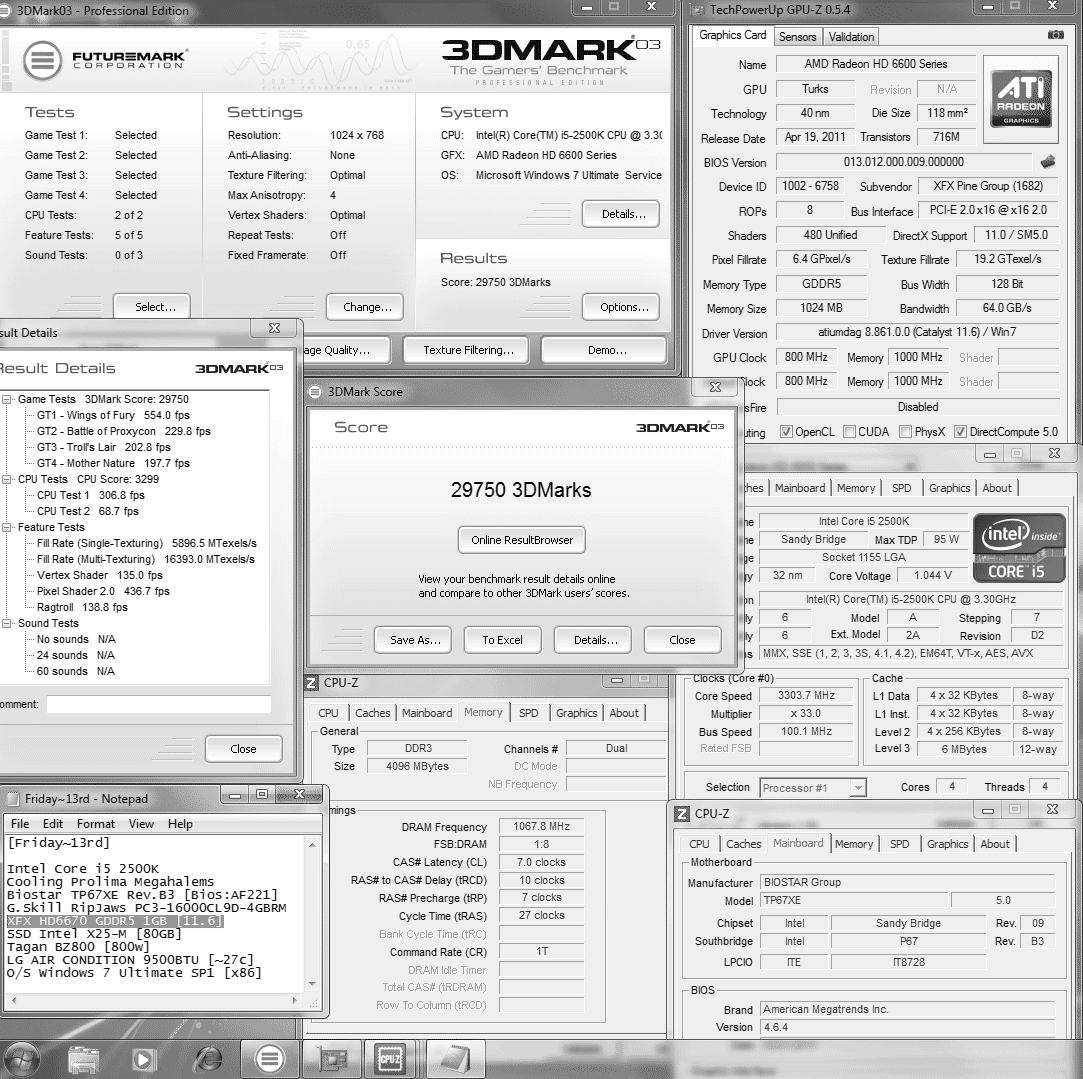Click the Comment input field in Result Details
Image resolution: width=1083 pixels, height=1079 pixels.
click(x=158, y=705)
